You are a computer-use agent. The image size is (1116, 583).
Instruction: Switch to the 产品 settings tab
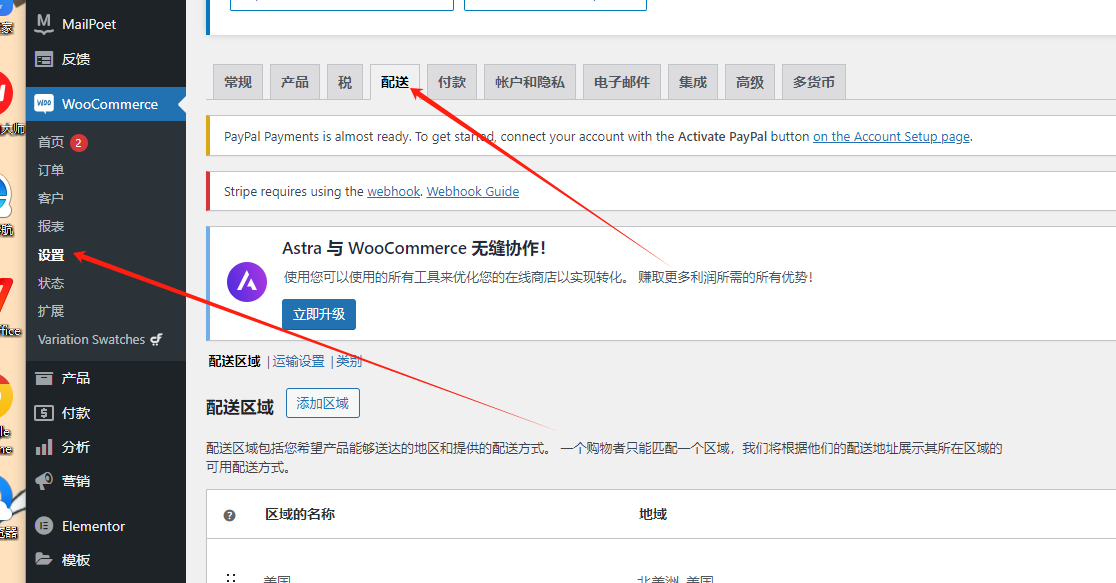pos(295,82)
